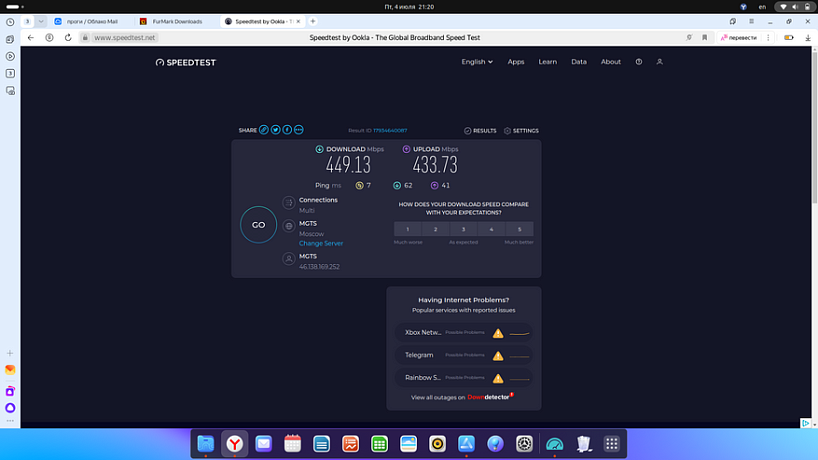Expand Xbox Network outage row
818x460 pixels.
click(463, 332)
